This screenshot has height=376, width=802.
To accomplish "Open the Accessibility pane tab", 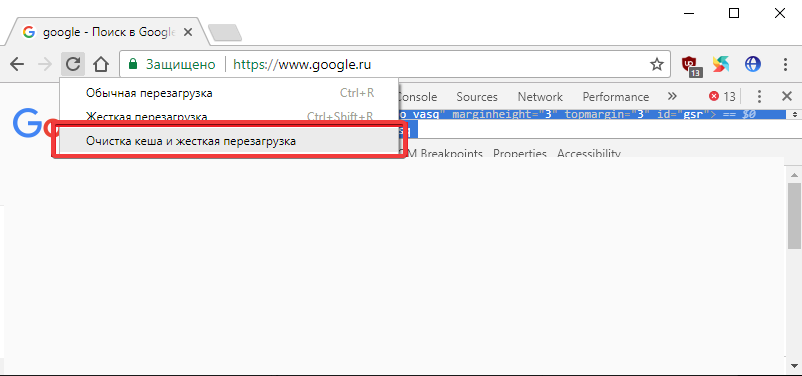I will pyautogui.click(x=589, y=153).
